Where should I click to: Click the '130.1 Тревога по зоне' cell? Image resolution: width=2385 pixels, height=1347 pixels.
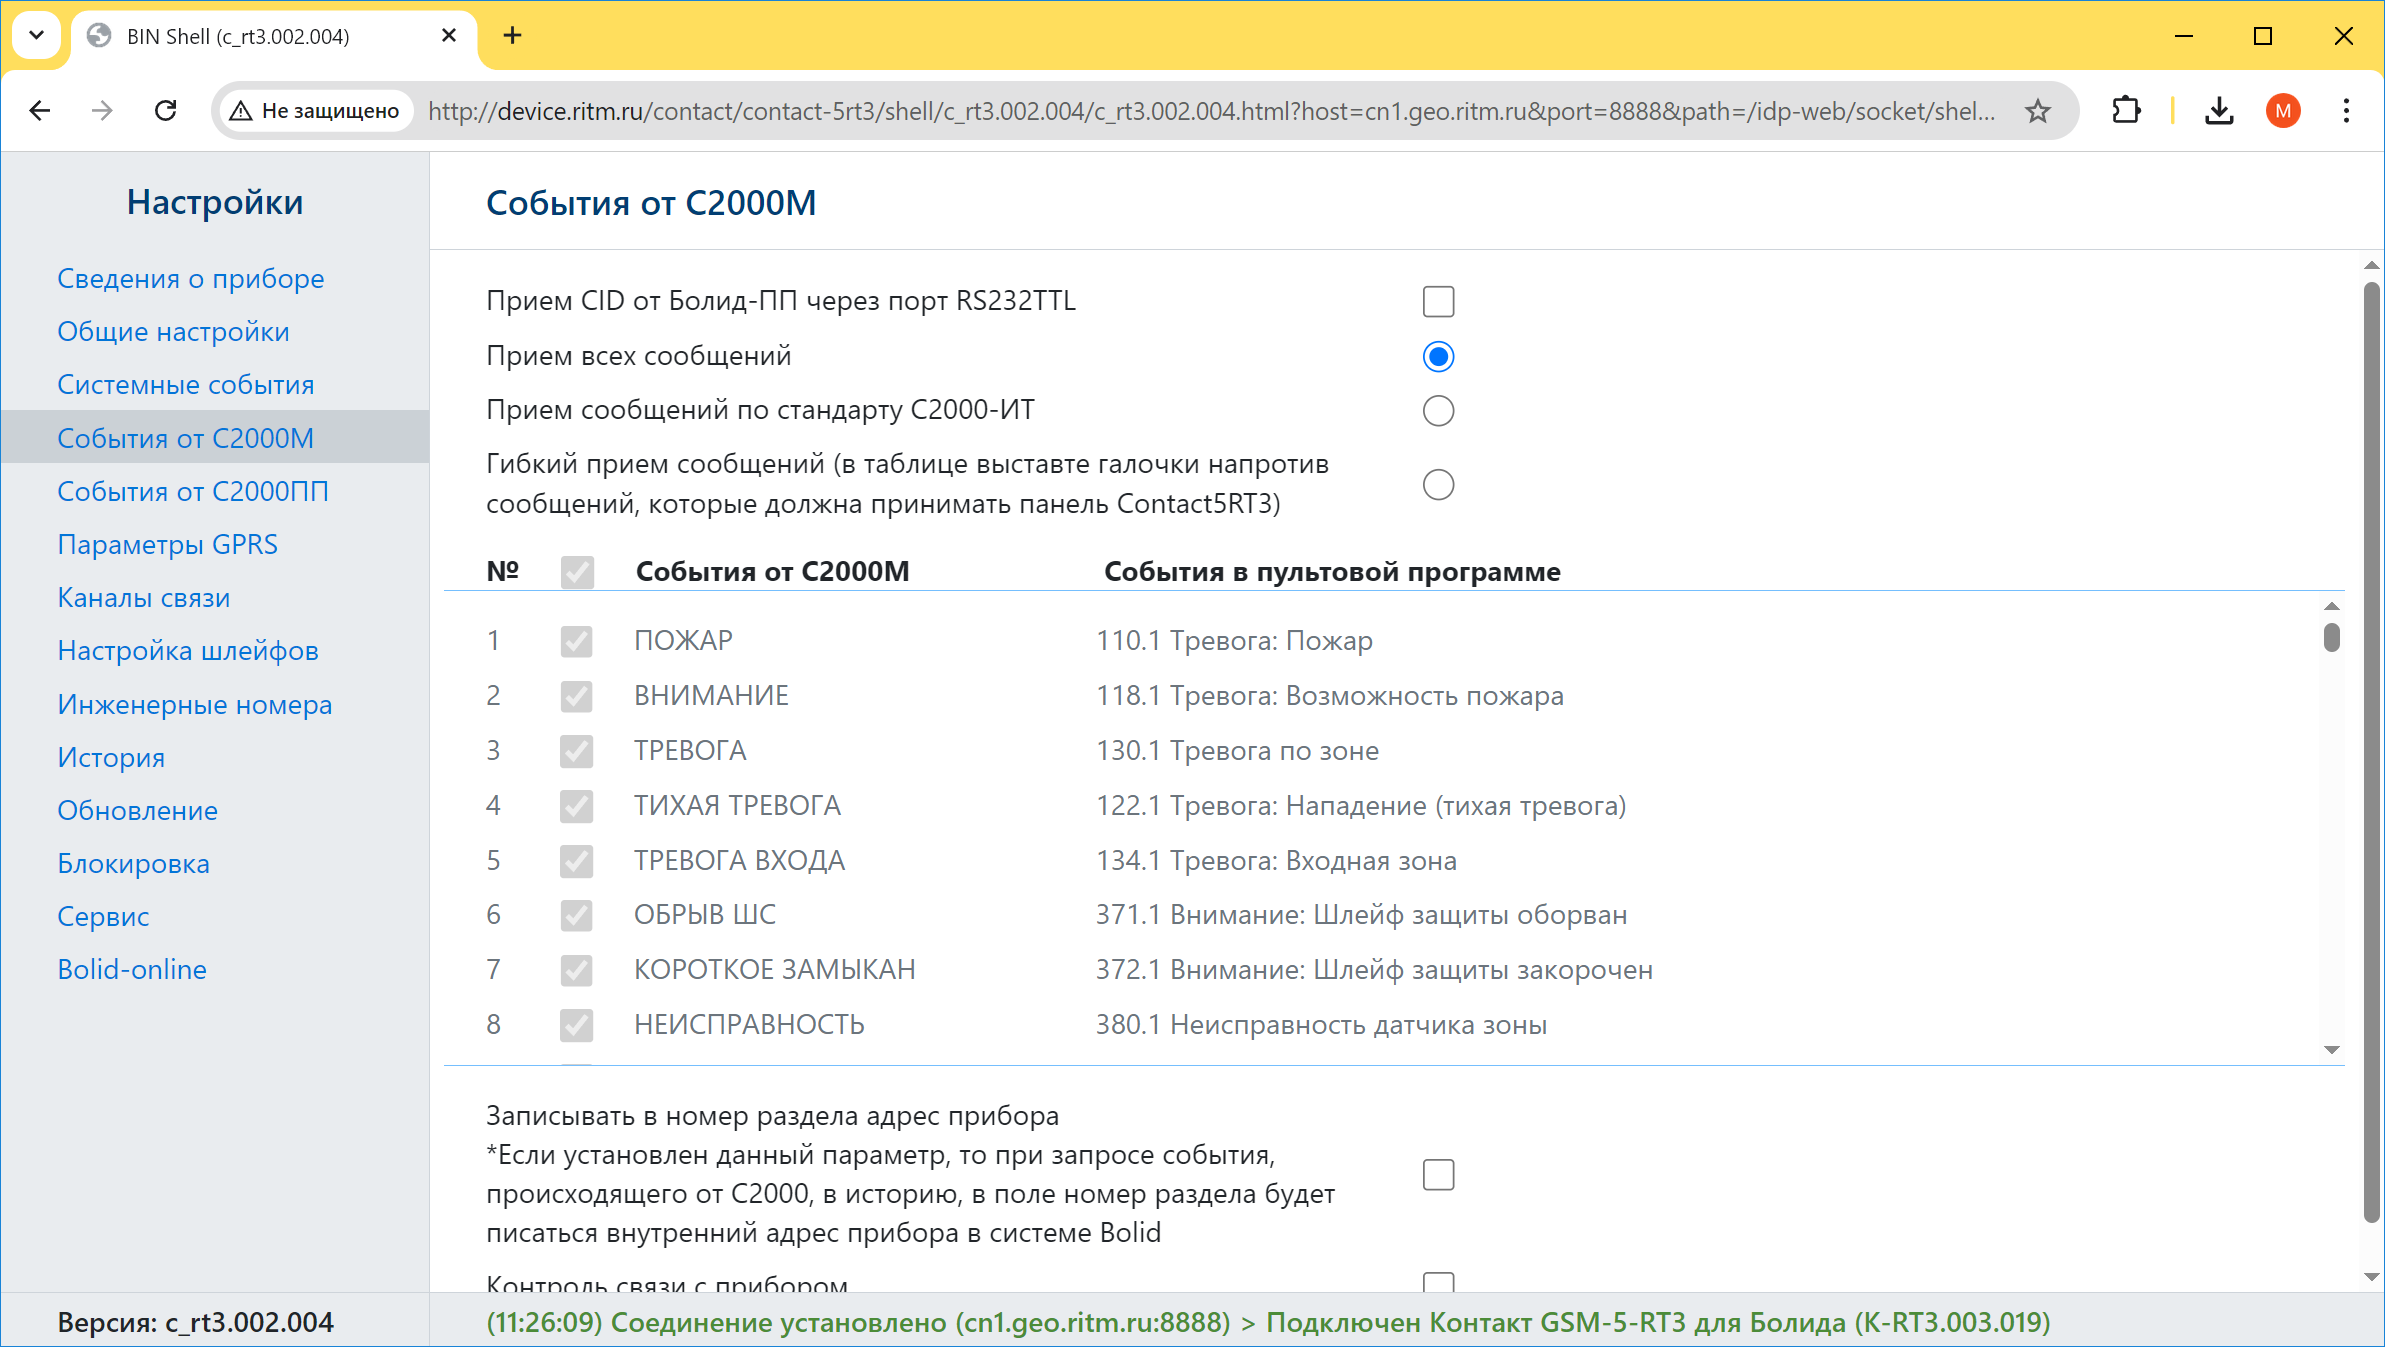1237,750
